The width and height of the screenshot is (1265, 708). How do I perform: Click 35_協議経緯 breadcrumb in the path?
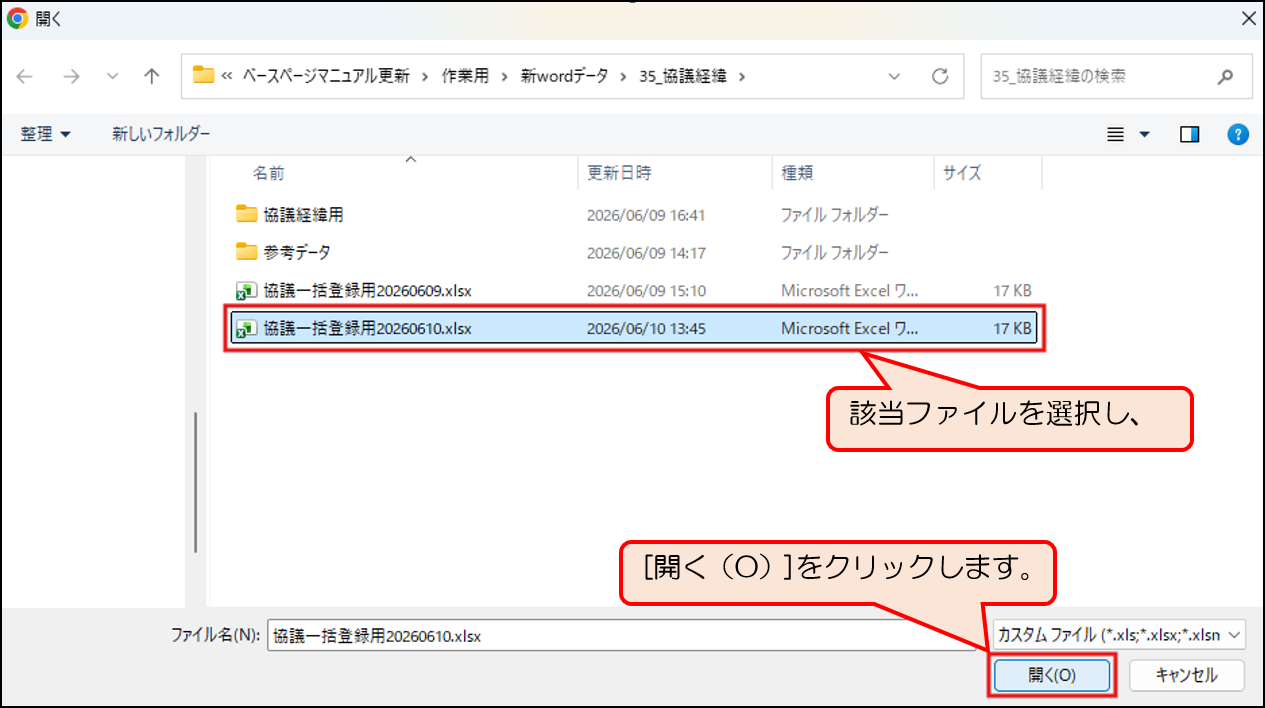682,76
